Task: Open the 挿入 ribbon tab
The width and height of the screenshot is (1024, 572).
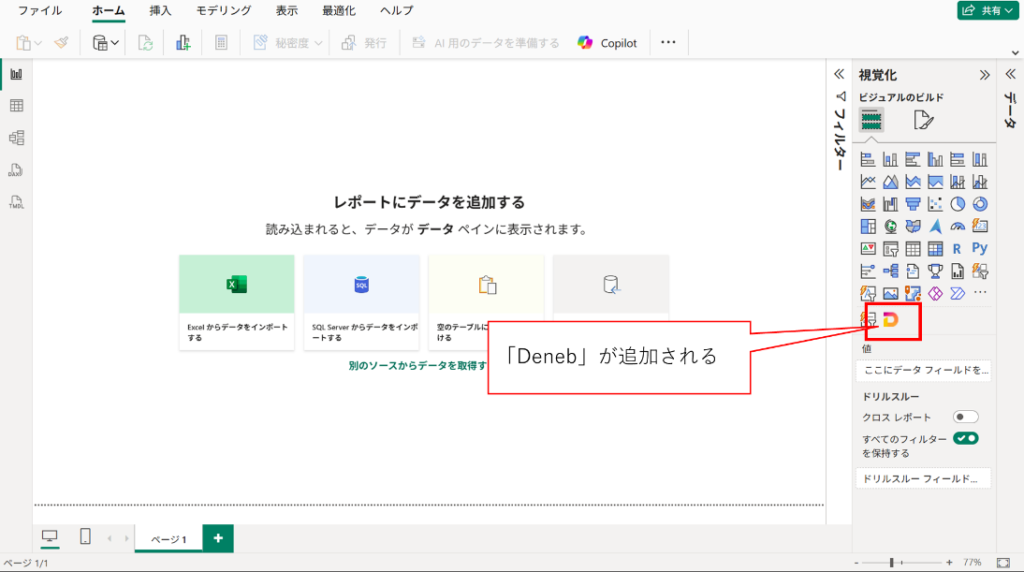Action: tap(161, 10)
